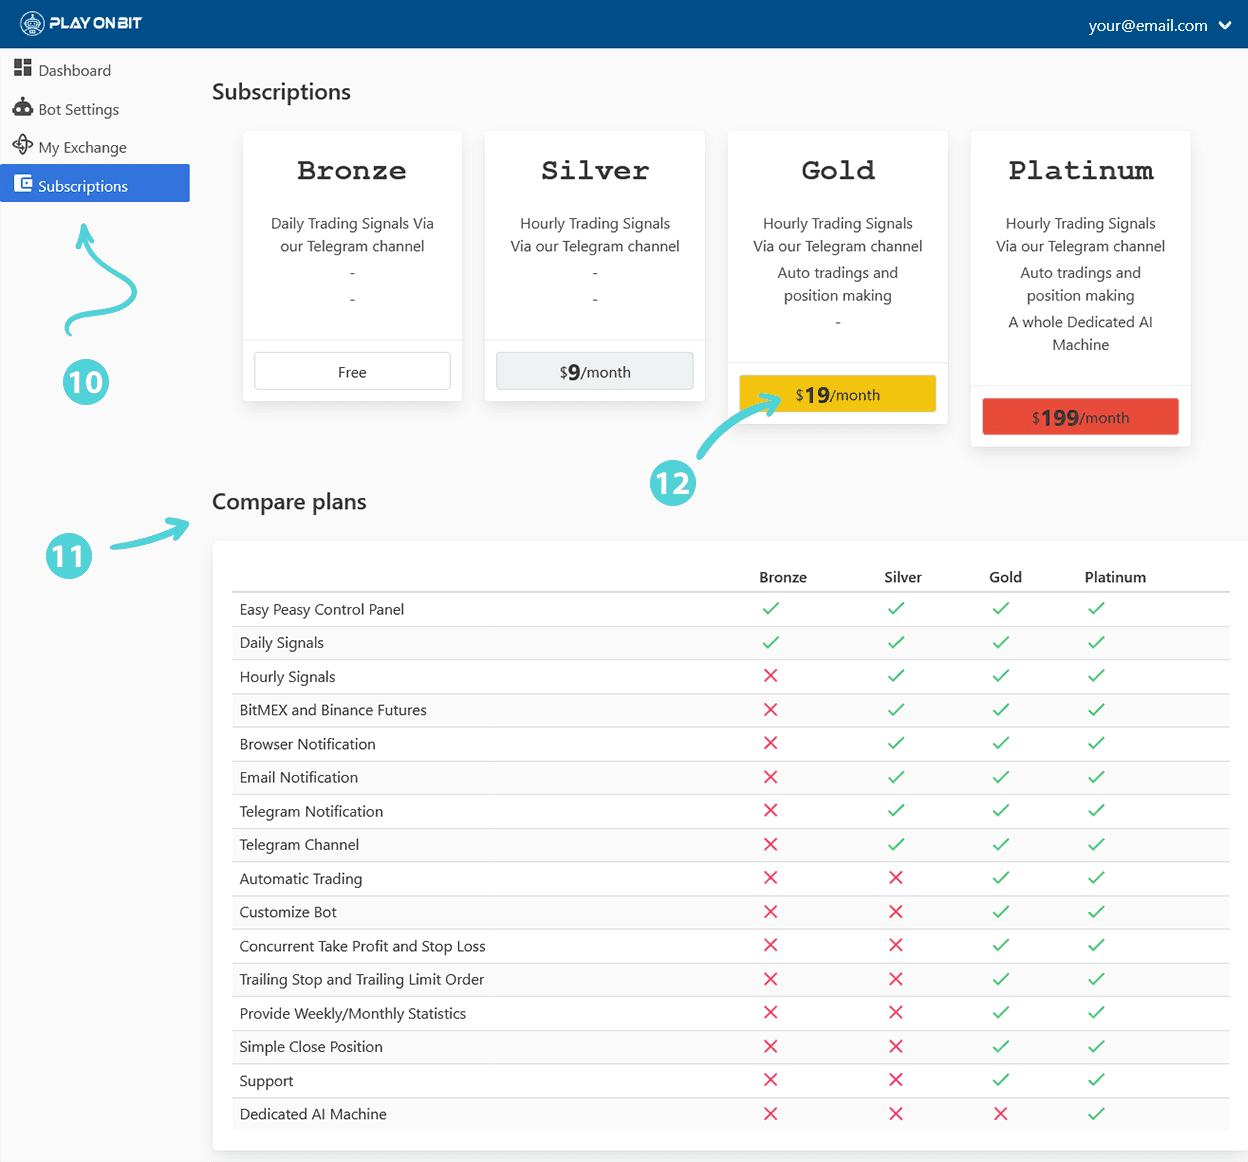Click Bronze cross for Hourly Signals
Image resolution: width=1248 pixels, height=1162 pixels.
[771, 675]
